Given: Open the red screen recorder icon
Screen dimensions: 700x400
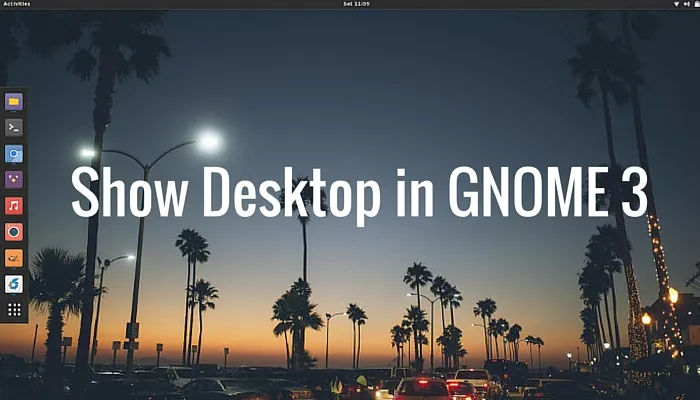Looking at the screenshot, I should click(x=14, y=232).
